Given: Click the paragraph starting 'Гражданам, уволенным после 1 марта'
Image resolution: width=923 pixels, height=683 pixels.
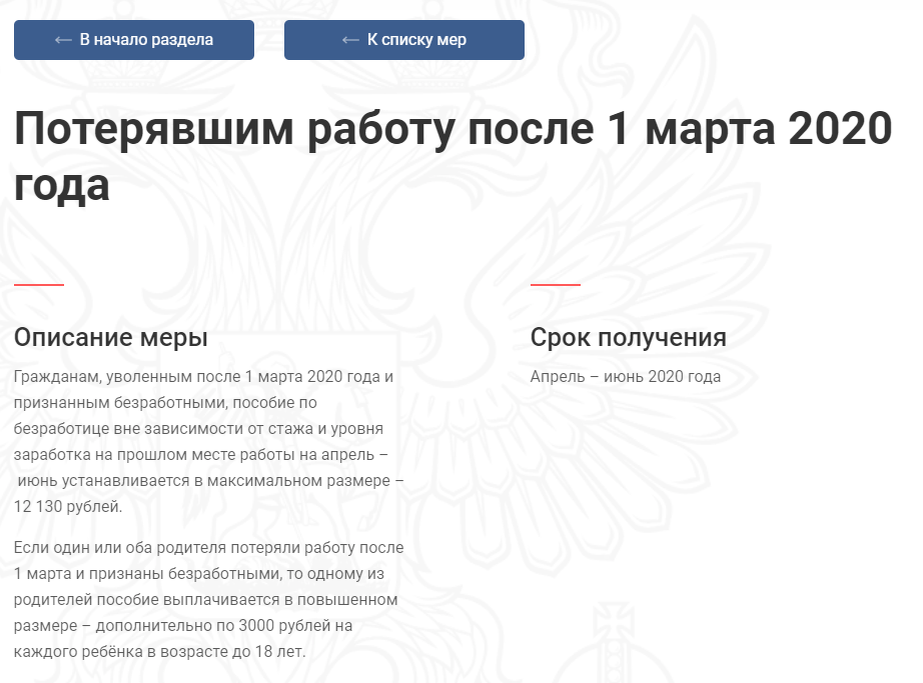Looking at the screenshot, I should 209,442.
